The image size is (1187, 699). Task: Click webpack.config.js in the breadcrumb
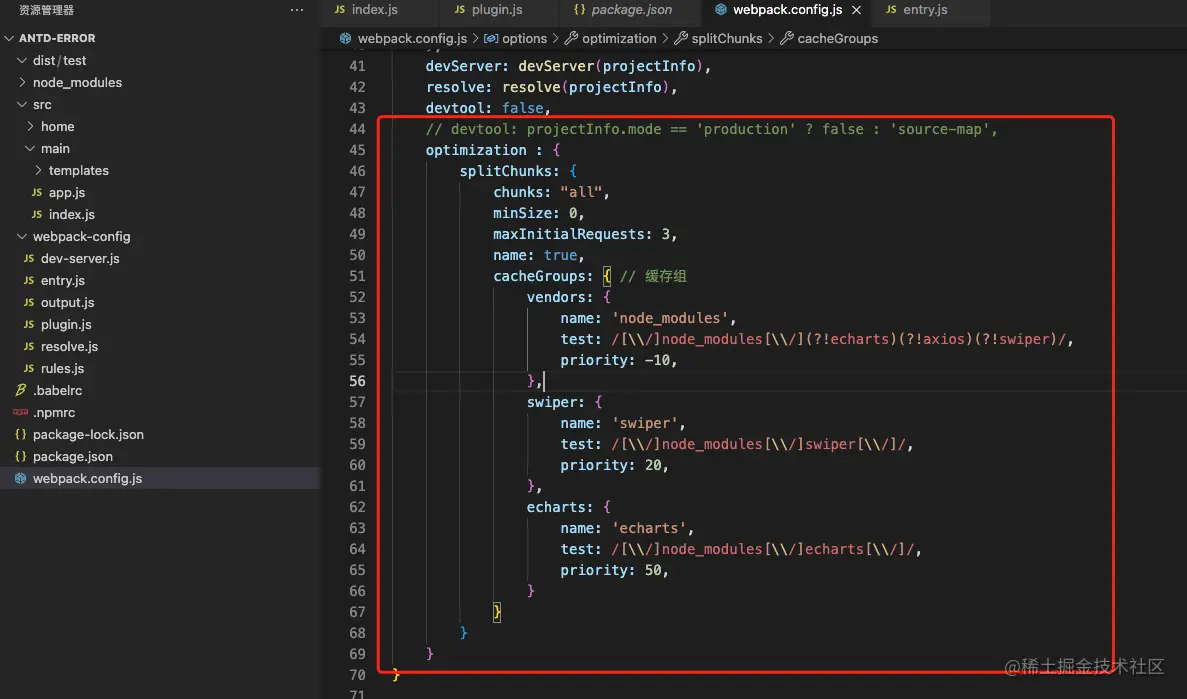412,39
